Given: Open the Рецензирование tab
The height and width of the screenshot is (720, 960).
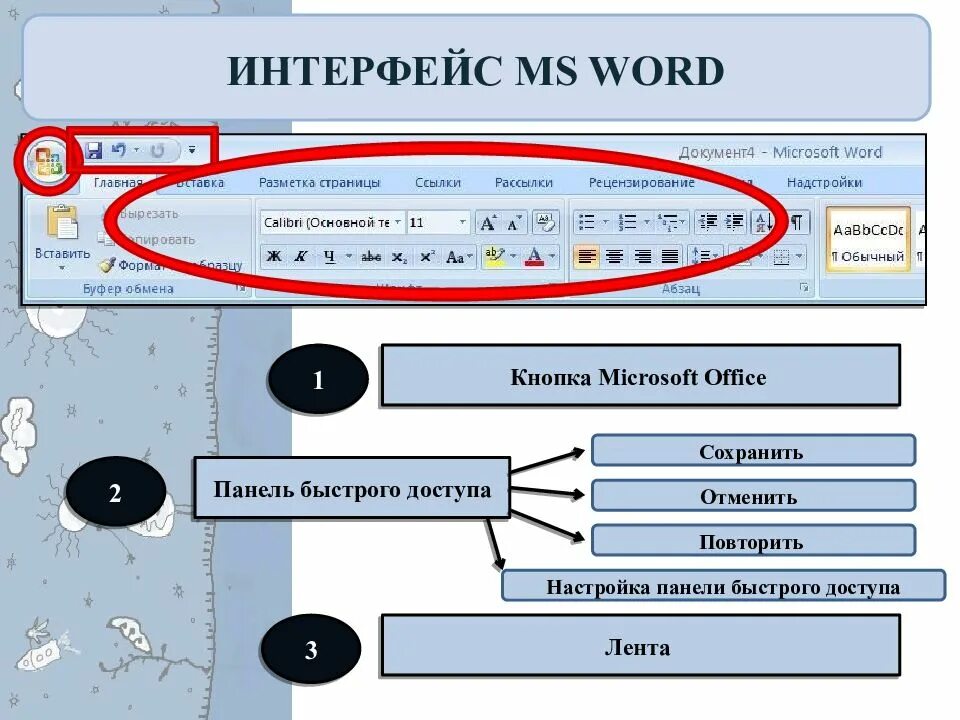Looking at the screenshot, I should (641, 182).
